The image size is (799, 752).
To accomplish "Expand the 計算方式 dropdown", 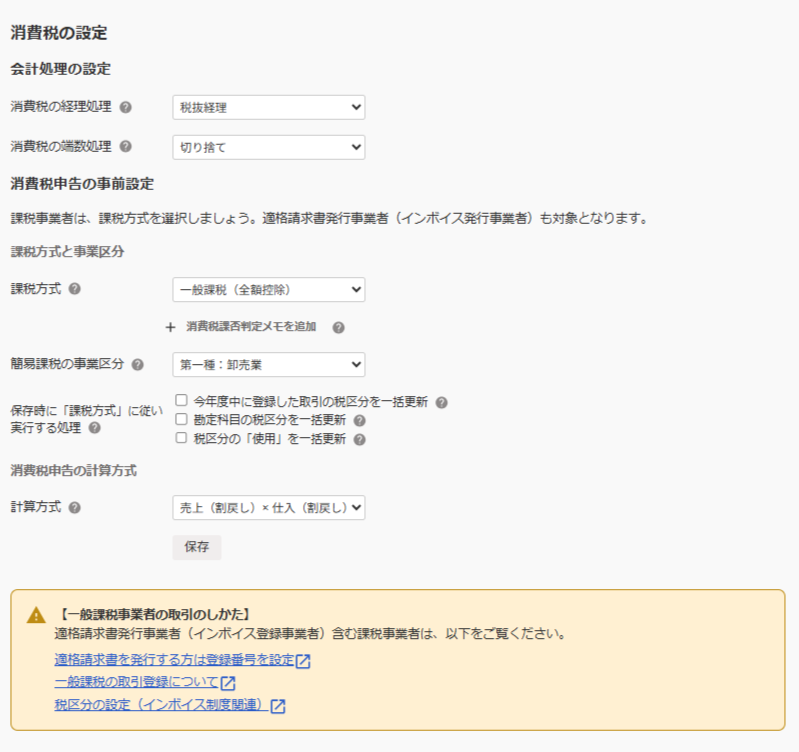I will [x=268, y=508].
